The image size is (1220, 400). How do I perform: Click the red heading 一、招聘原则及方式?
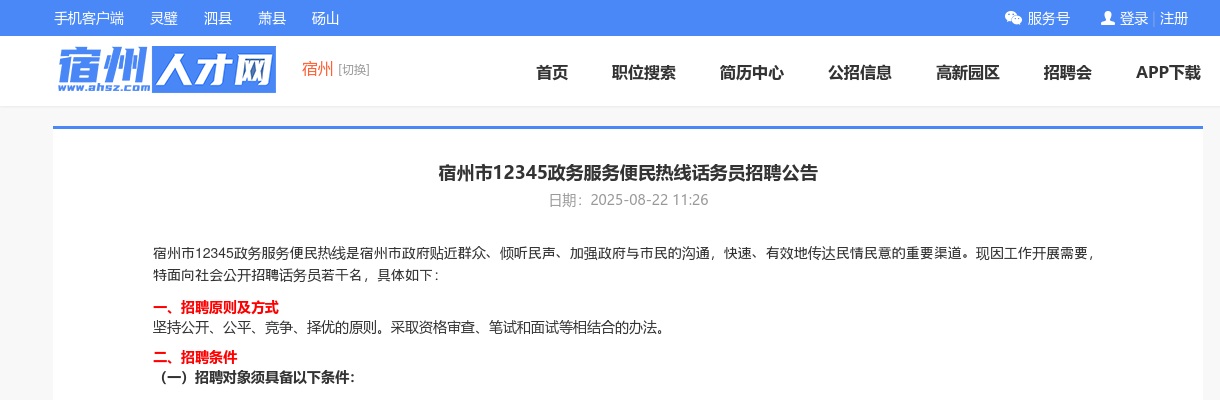click(215, 307)
